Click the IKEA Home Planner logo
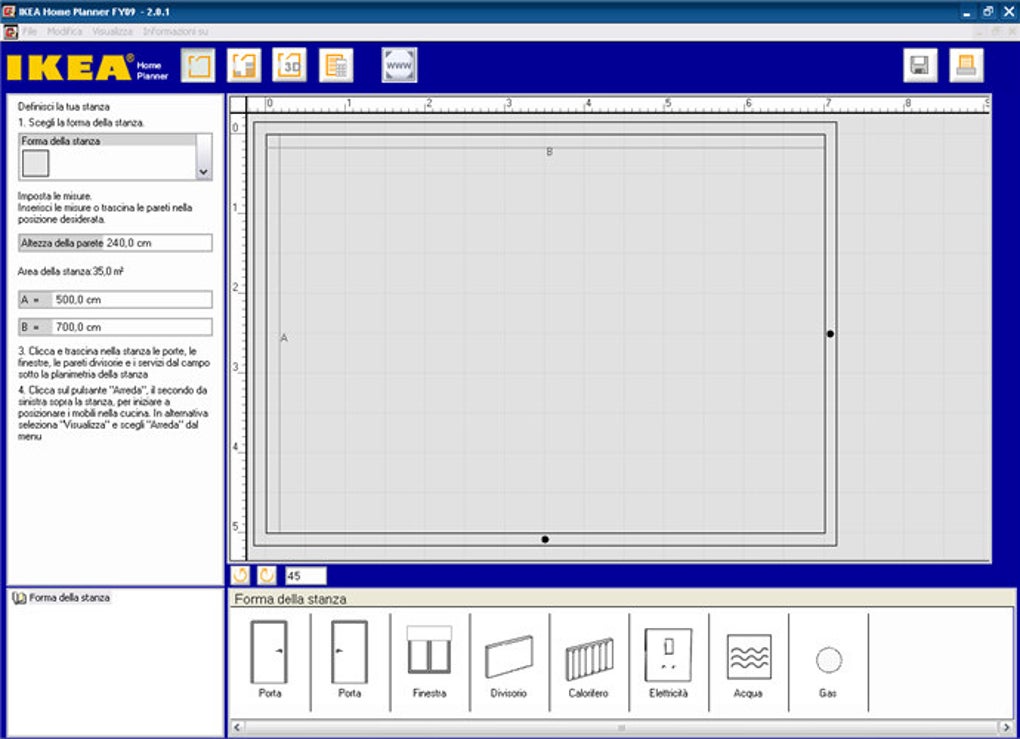Viewport: 1020px width, 739px height. click(87, 68)
